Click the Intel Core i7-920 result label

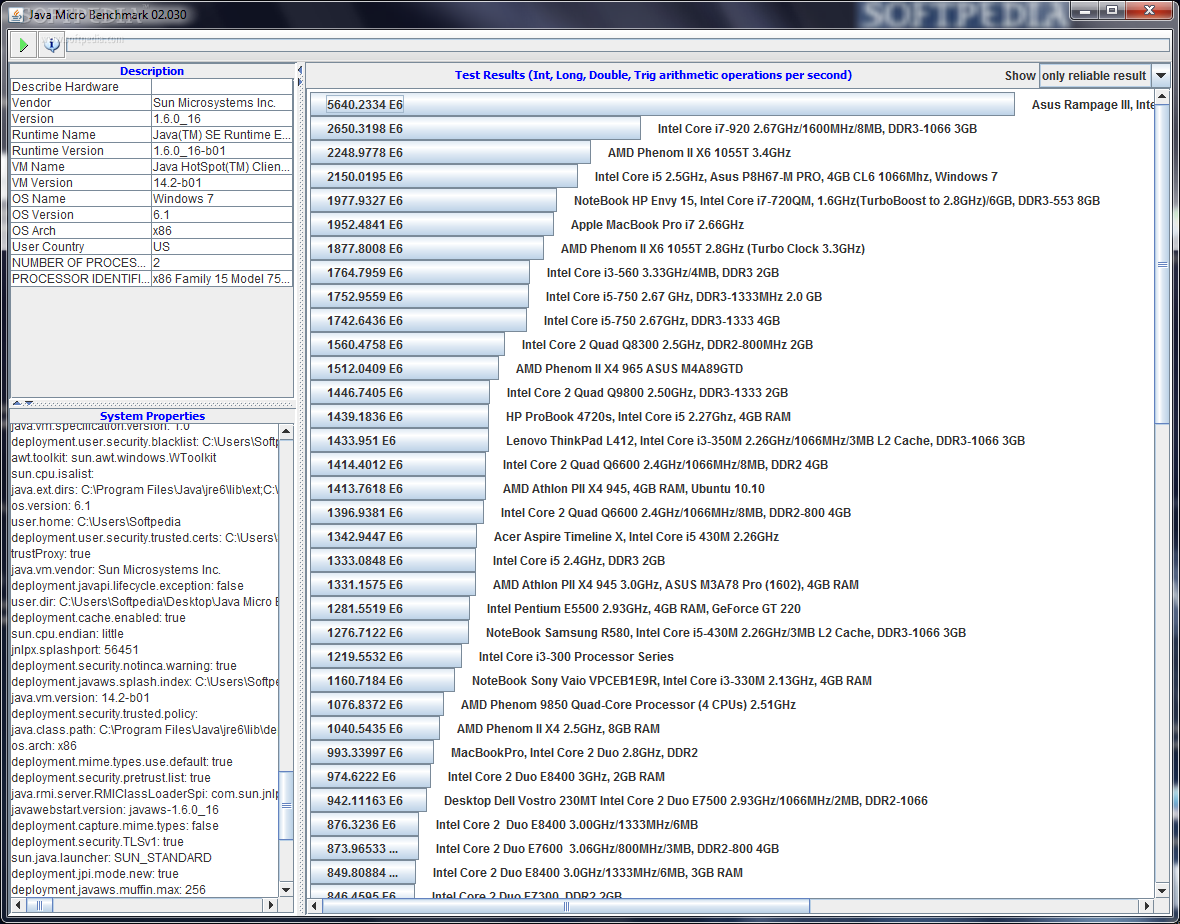tap(817, 129)
